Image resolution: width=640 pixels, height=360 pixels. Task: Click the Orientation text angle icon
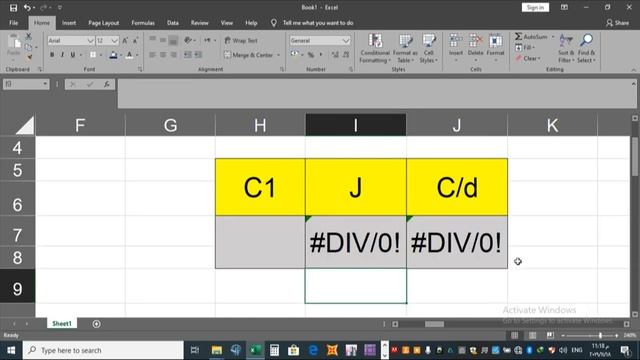[x=188, y=40]
